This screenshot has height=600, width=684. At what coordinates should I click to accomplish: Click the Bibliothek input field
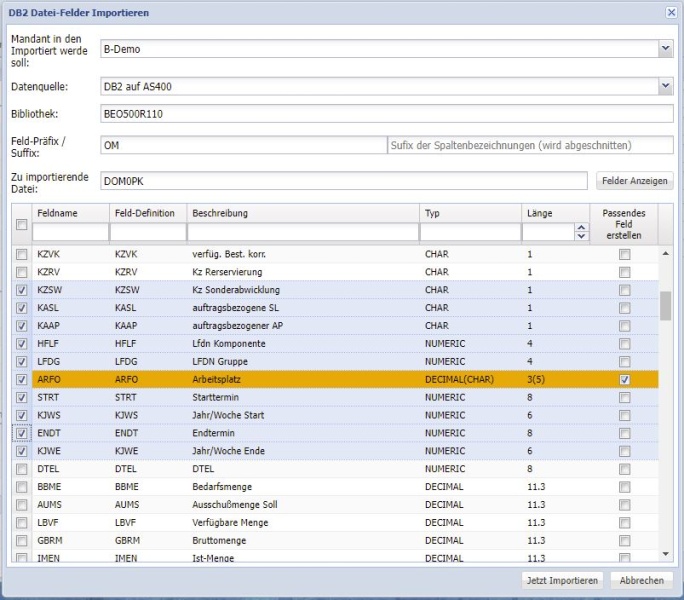click(x=387, y=114)
